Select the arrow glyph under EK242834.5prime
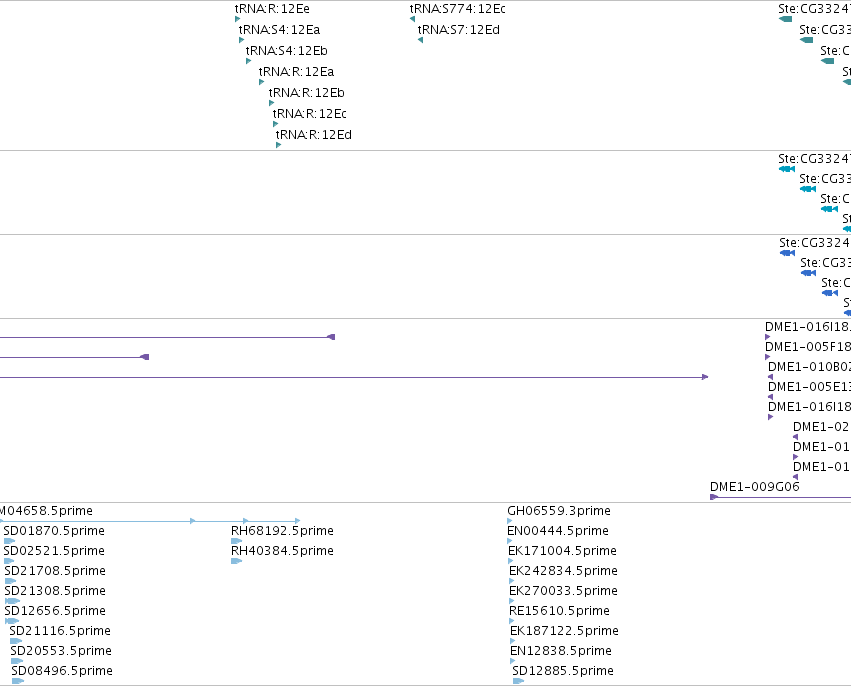851x686 pixels. (511, 581)
